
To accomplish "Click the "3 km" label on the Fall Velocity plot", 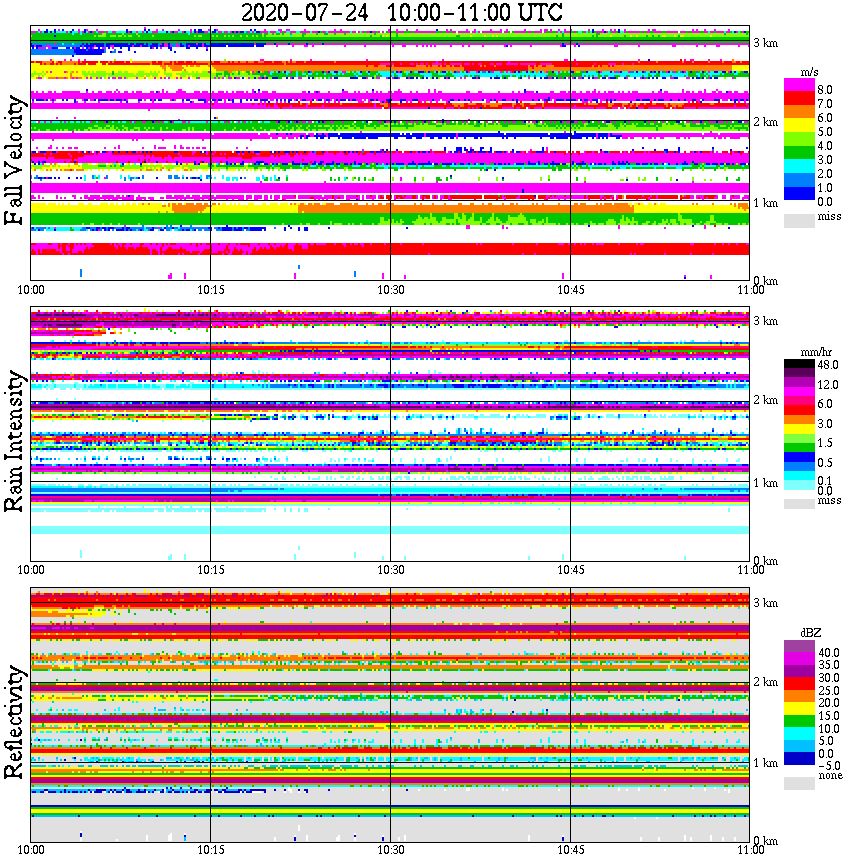I will (765, 43).
